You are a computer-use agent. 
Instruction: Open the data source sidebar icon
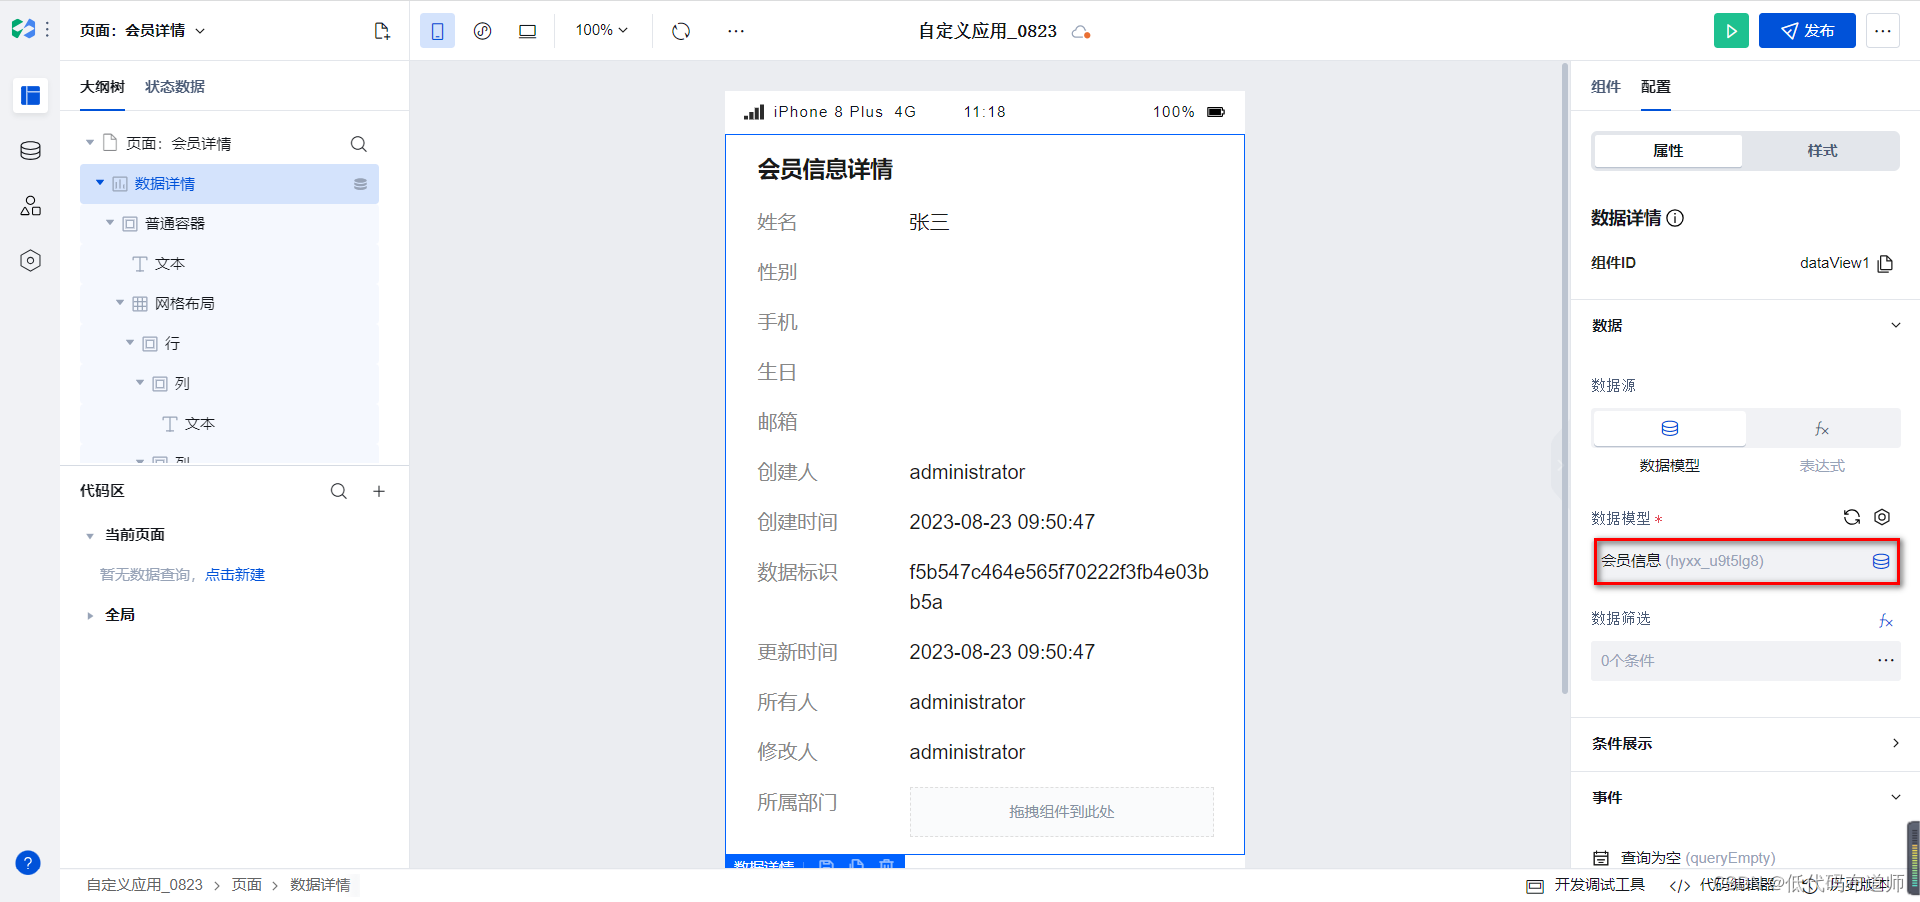(x=31, y=151)
